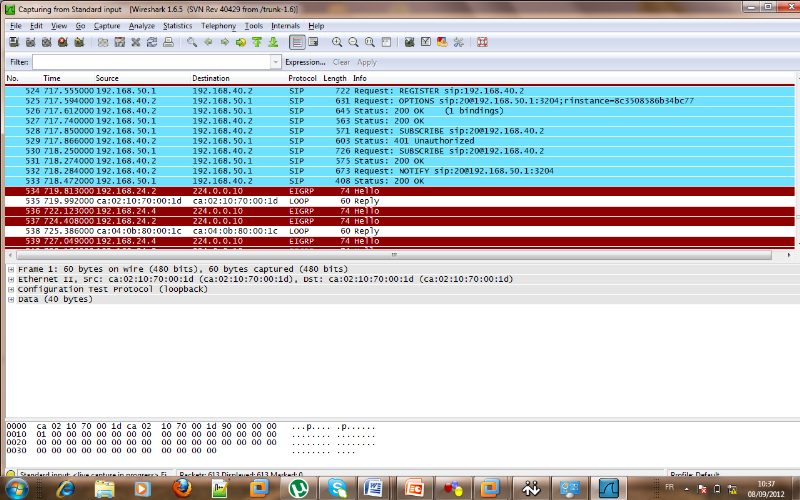Edit coloring rules icon
The image size is (800, 500).
coord(442,42)
